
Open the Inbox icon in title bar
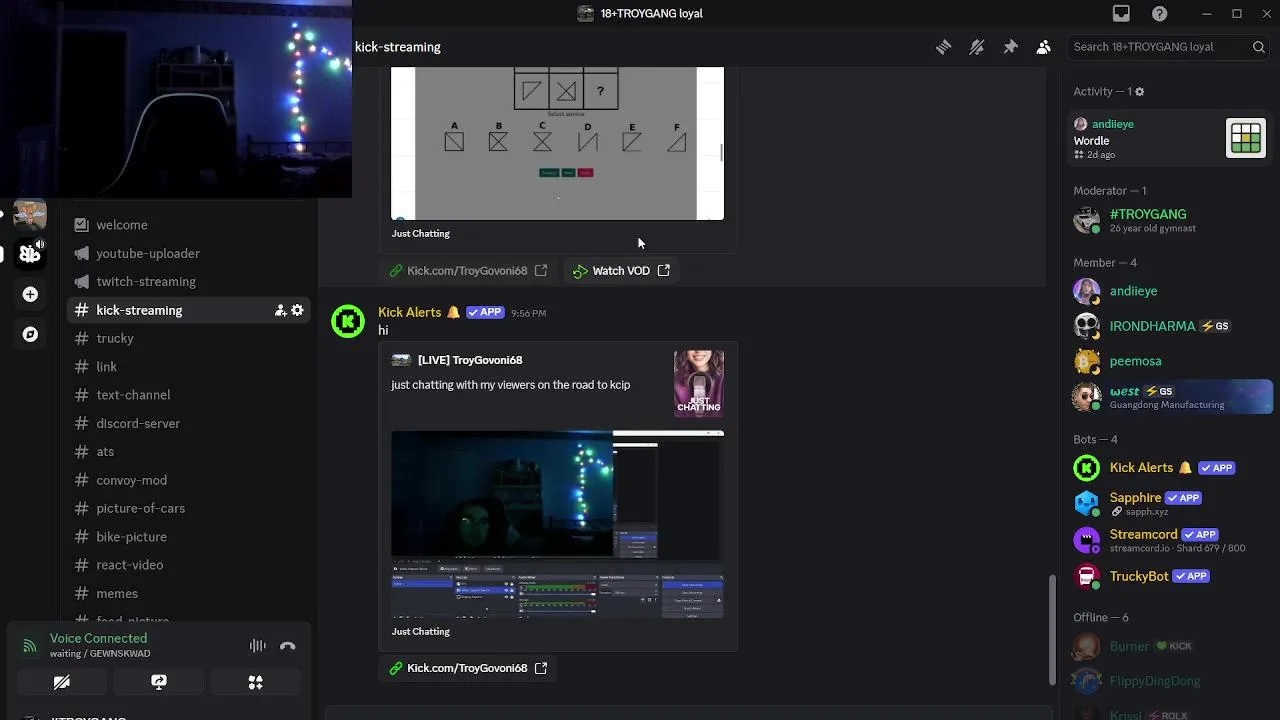coord(1121,14)
